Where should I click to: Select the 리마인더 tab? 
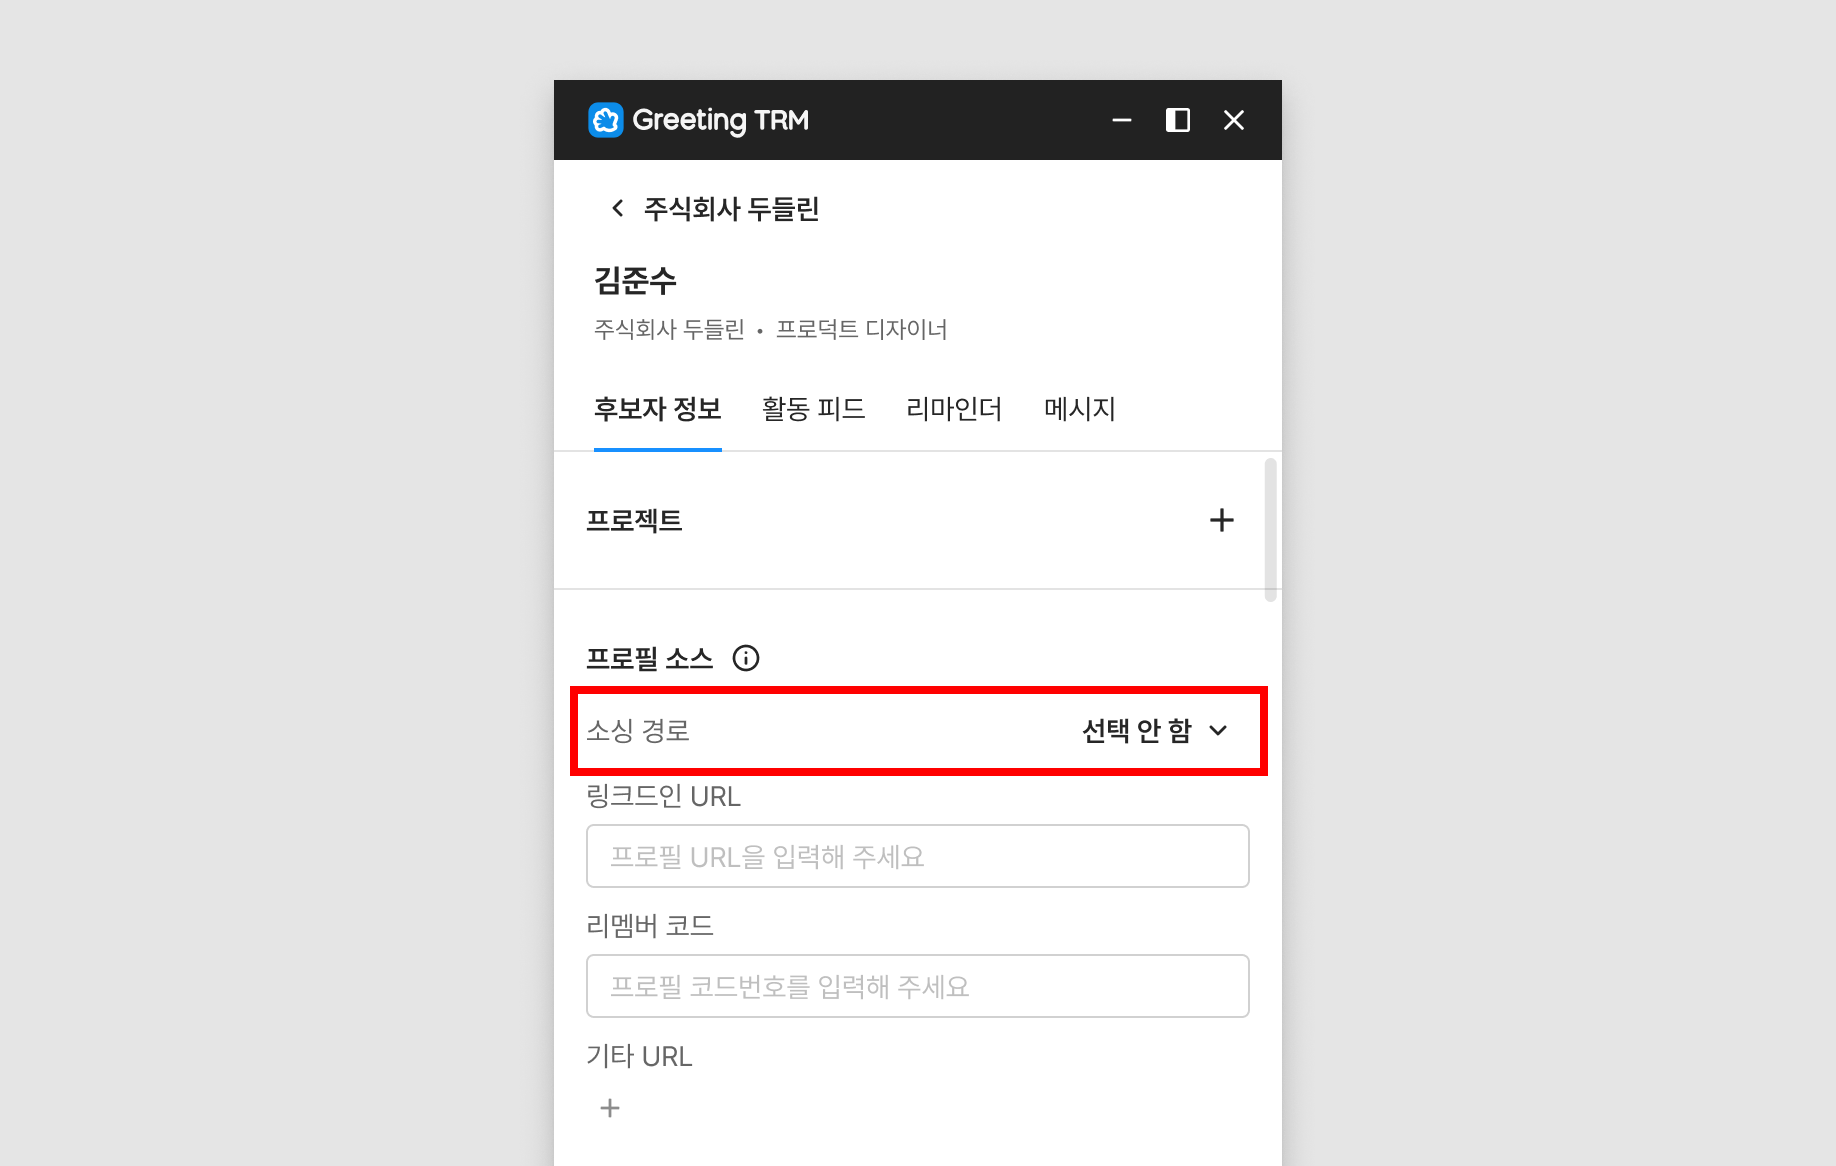(x=954, y=409)
